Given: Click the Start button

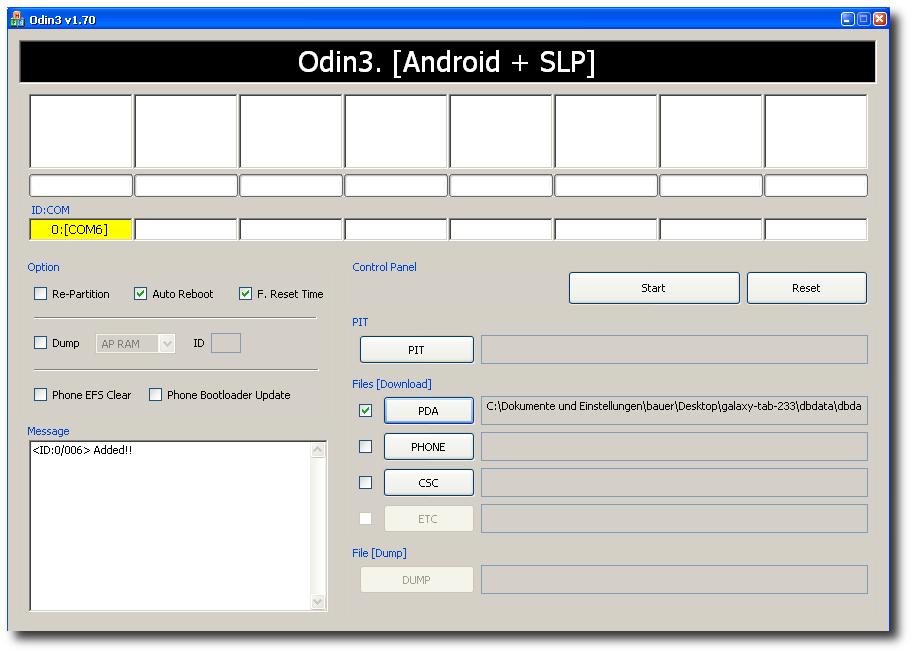Looking at the screenshot, I should pyautogui.click(x=654, y=288).
